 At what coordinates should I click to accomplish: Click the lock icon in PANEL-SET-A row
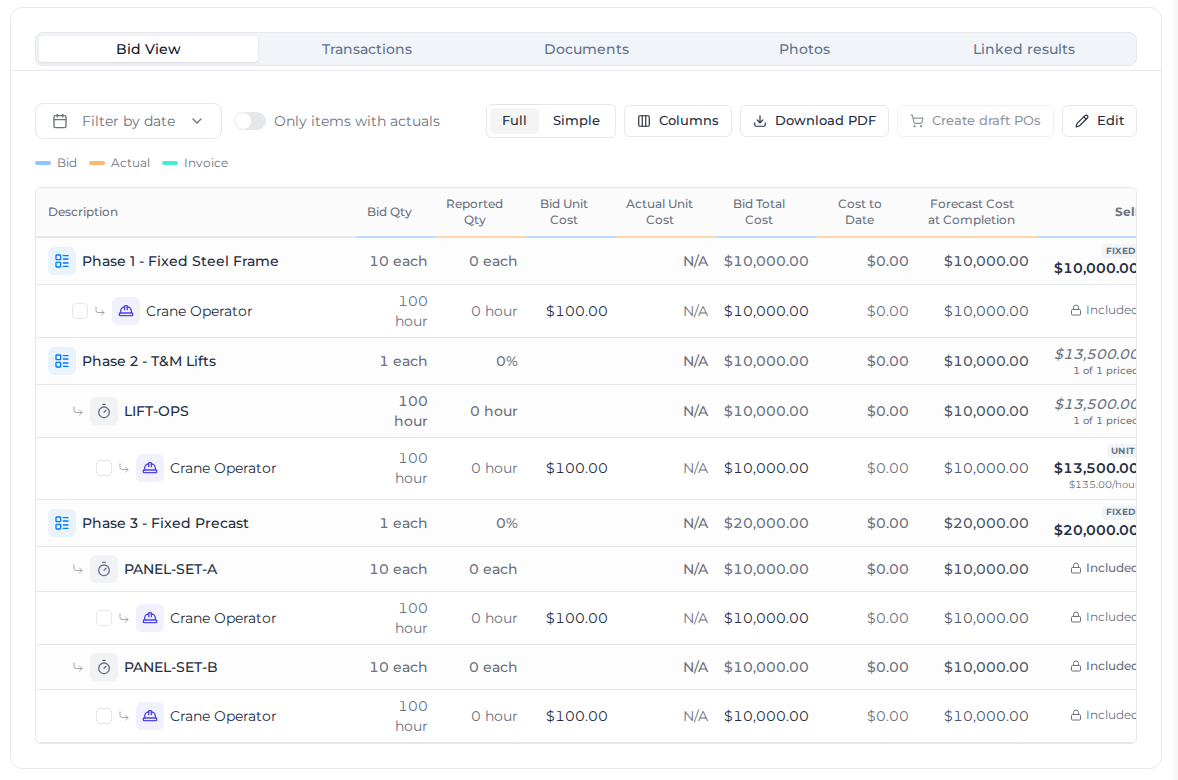pyautogui.click(x=1076, y=569)
